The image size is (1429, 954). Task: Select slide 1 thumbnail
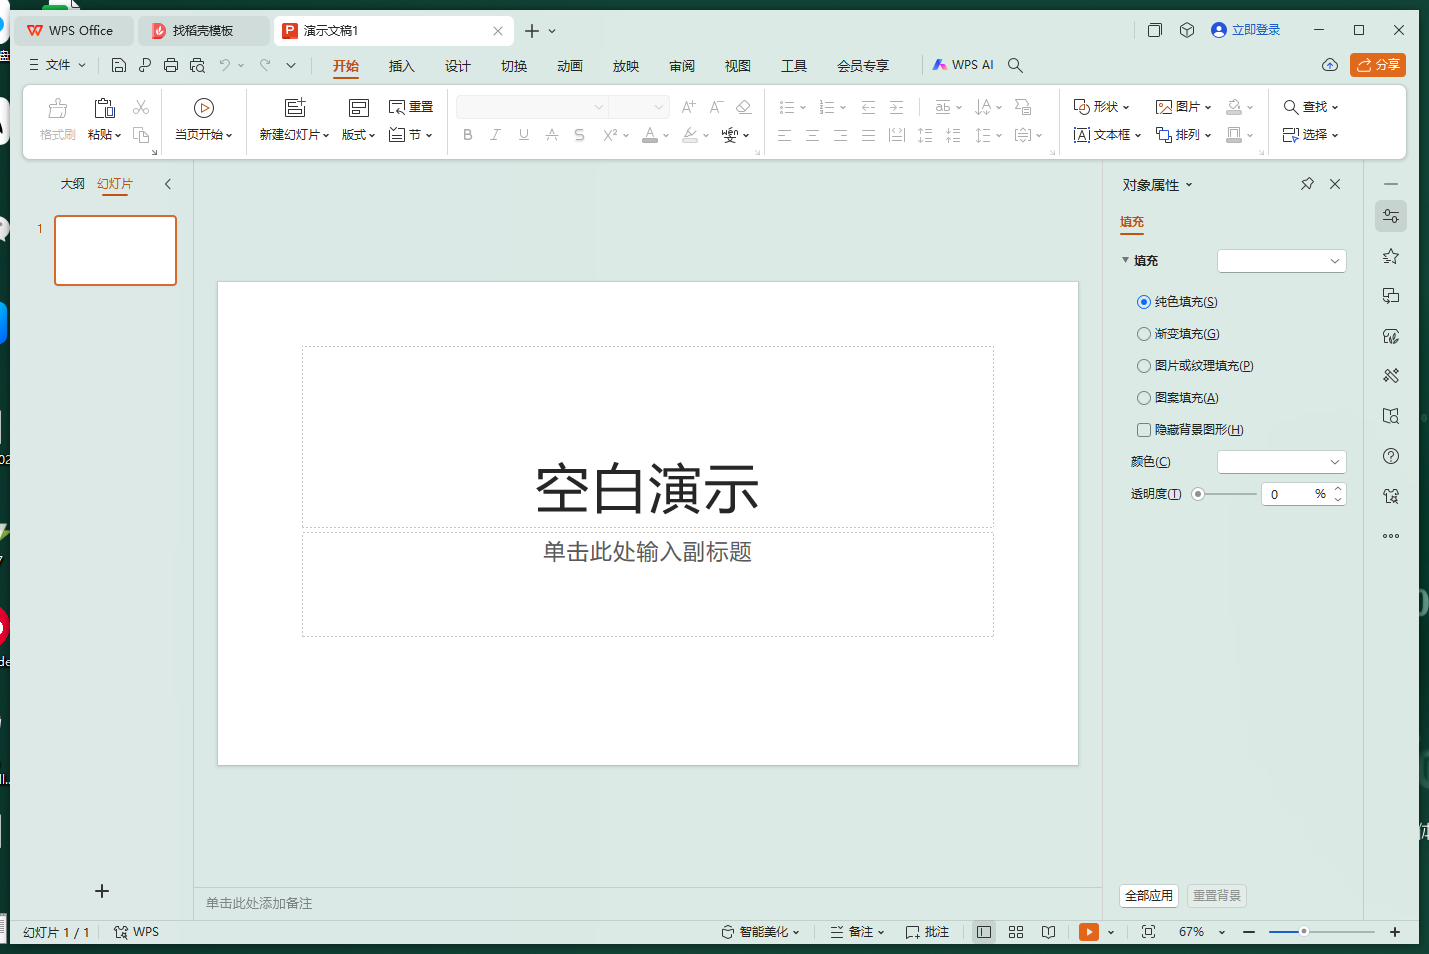point(115,251)
